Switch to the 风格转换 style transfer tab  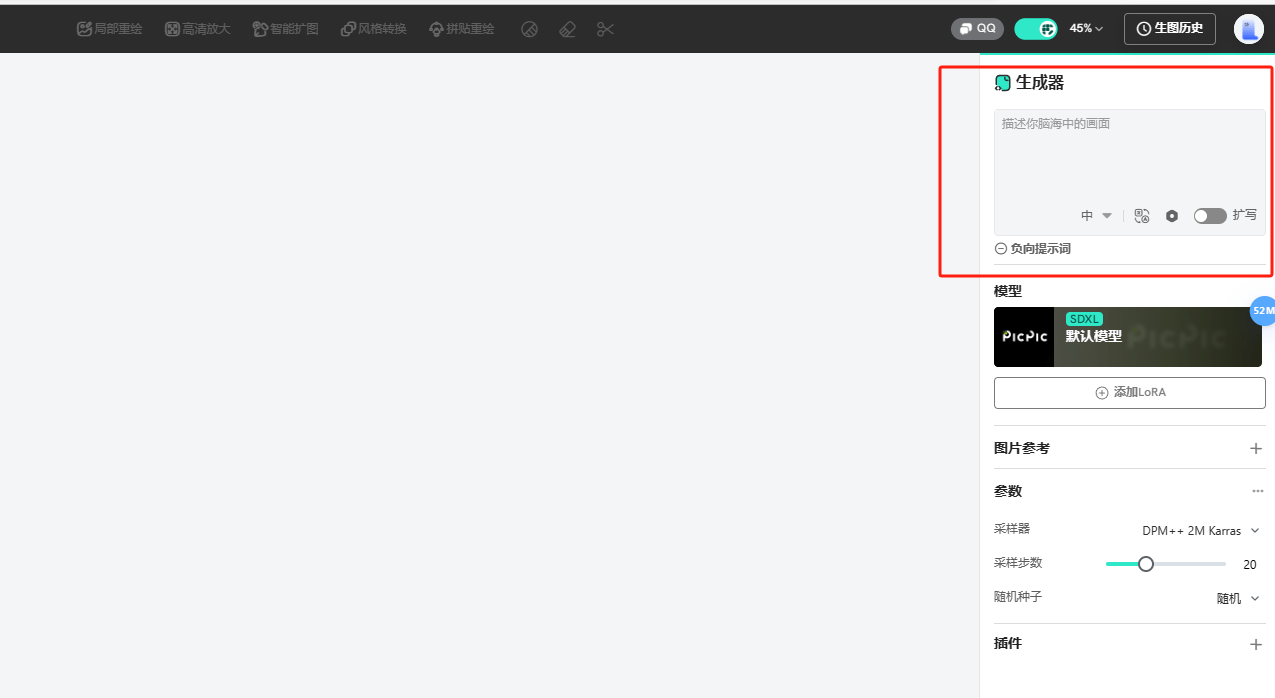click(374, 29)
